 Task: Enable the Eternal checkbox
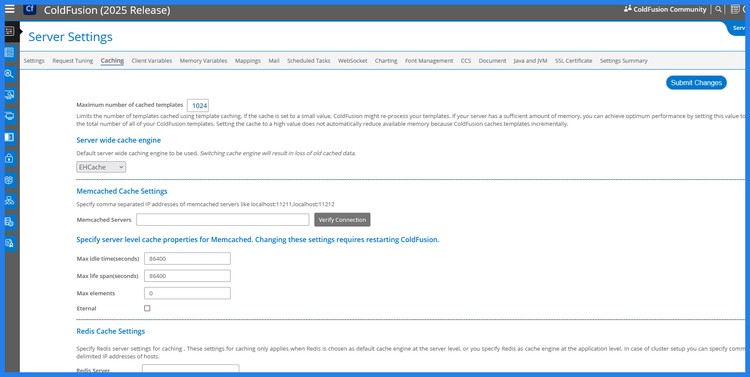(x=147, y=308)
